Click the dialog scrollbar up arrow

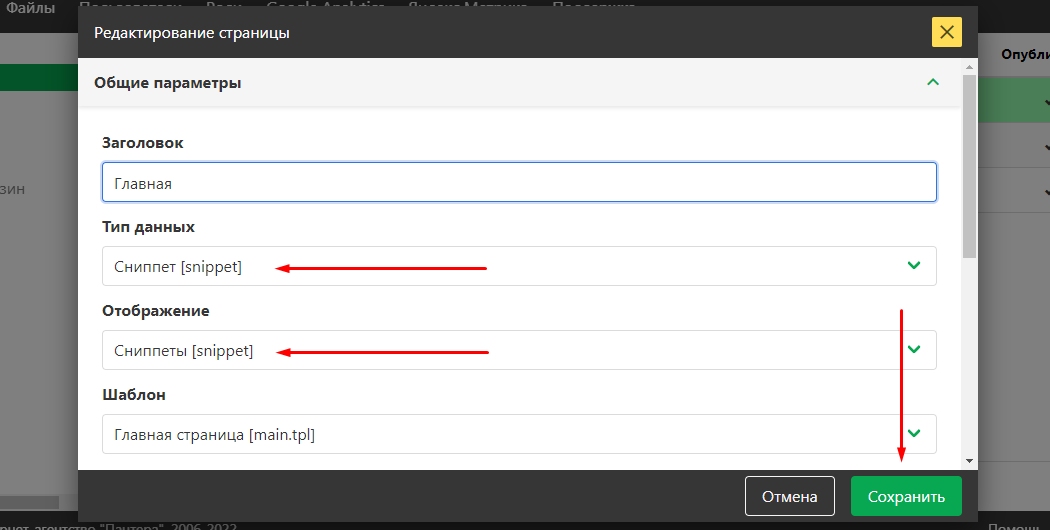tap(968, 66)
